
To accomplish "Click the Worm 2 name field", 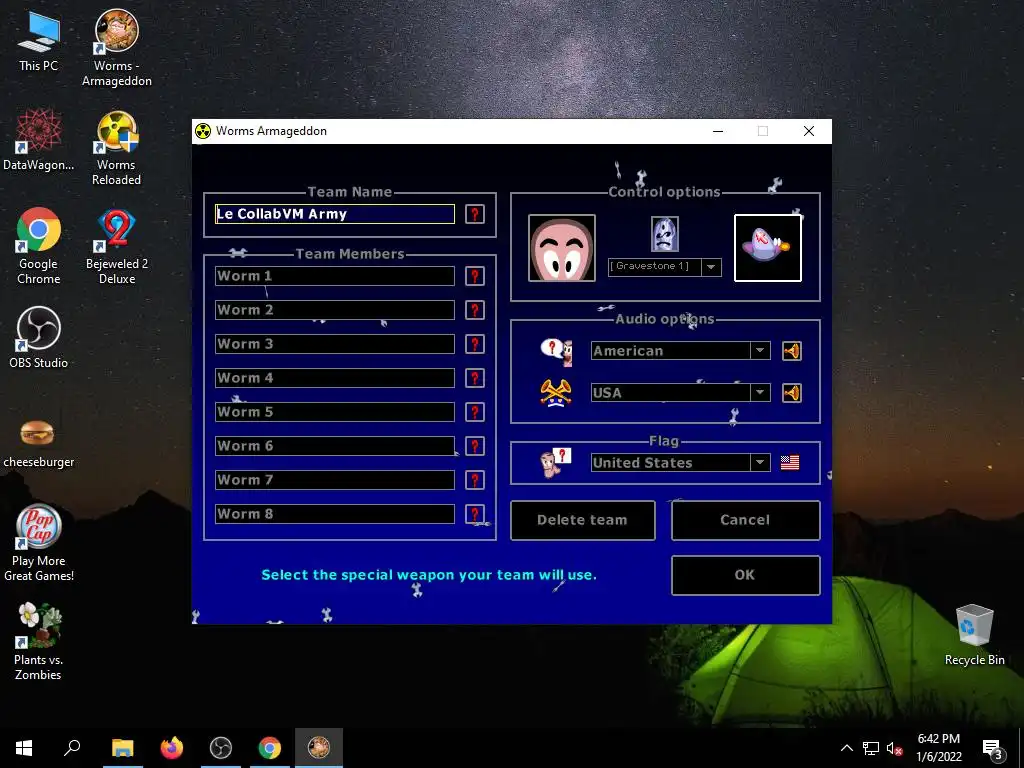I will (x=335, y=310).
